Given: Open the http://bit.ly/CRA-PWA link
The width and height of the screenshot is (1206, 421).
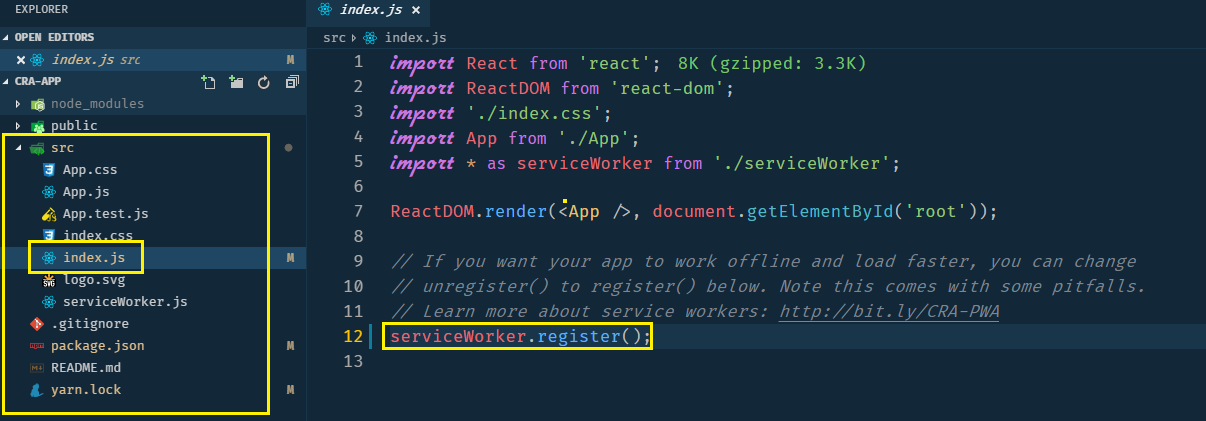Looking at the screenshot, I should [x=889, y=311].
